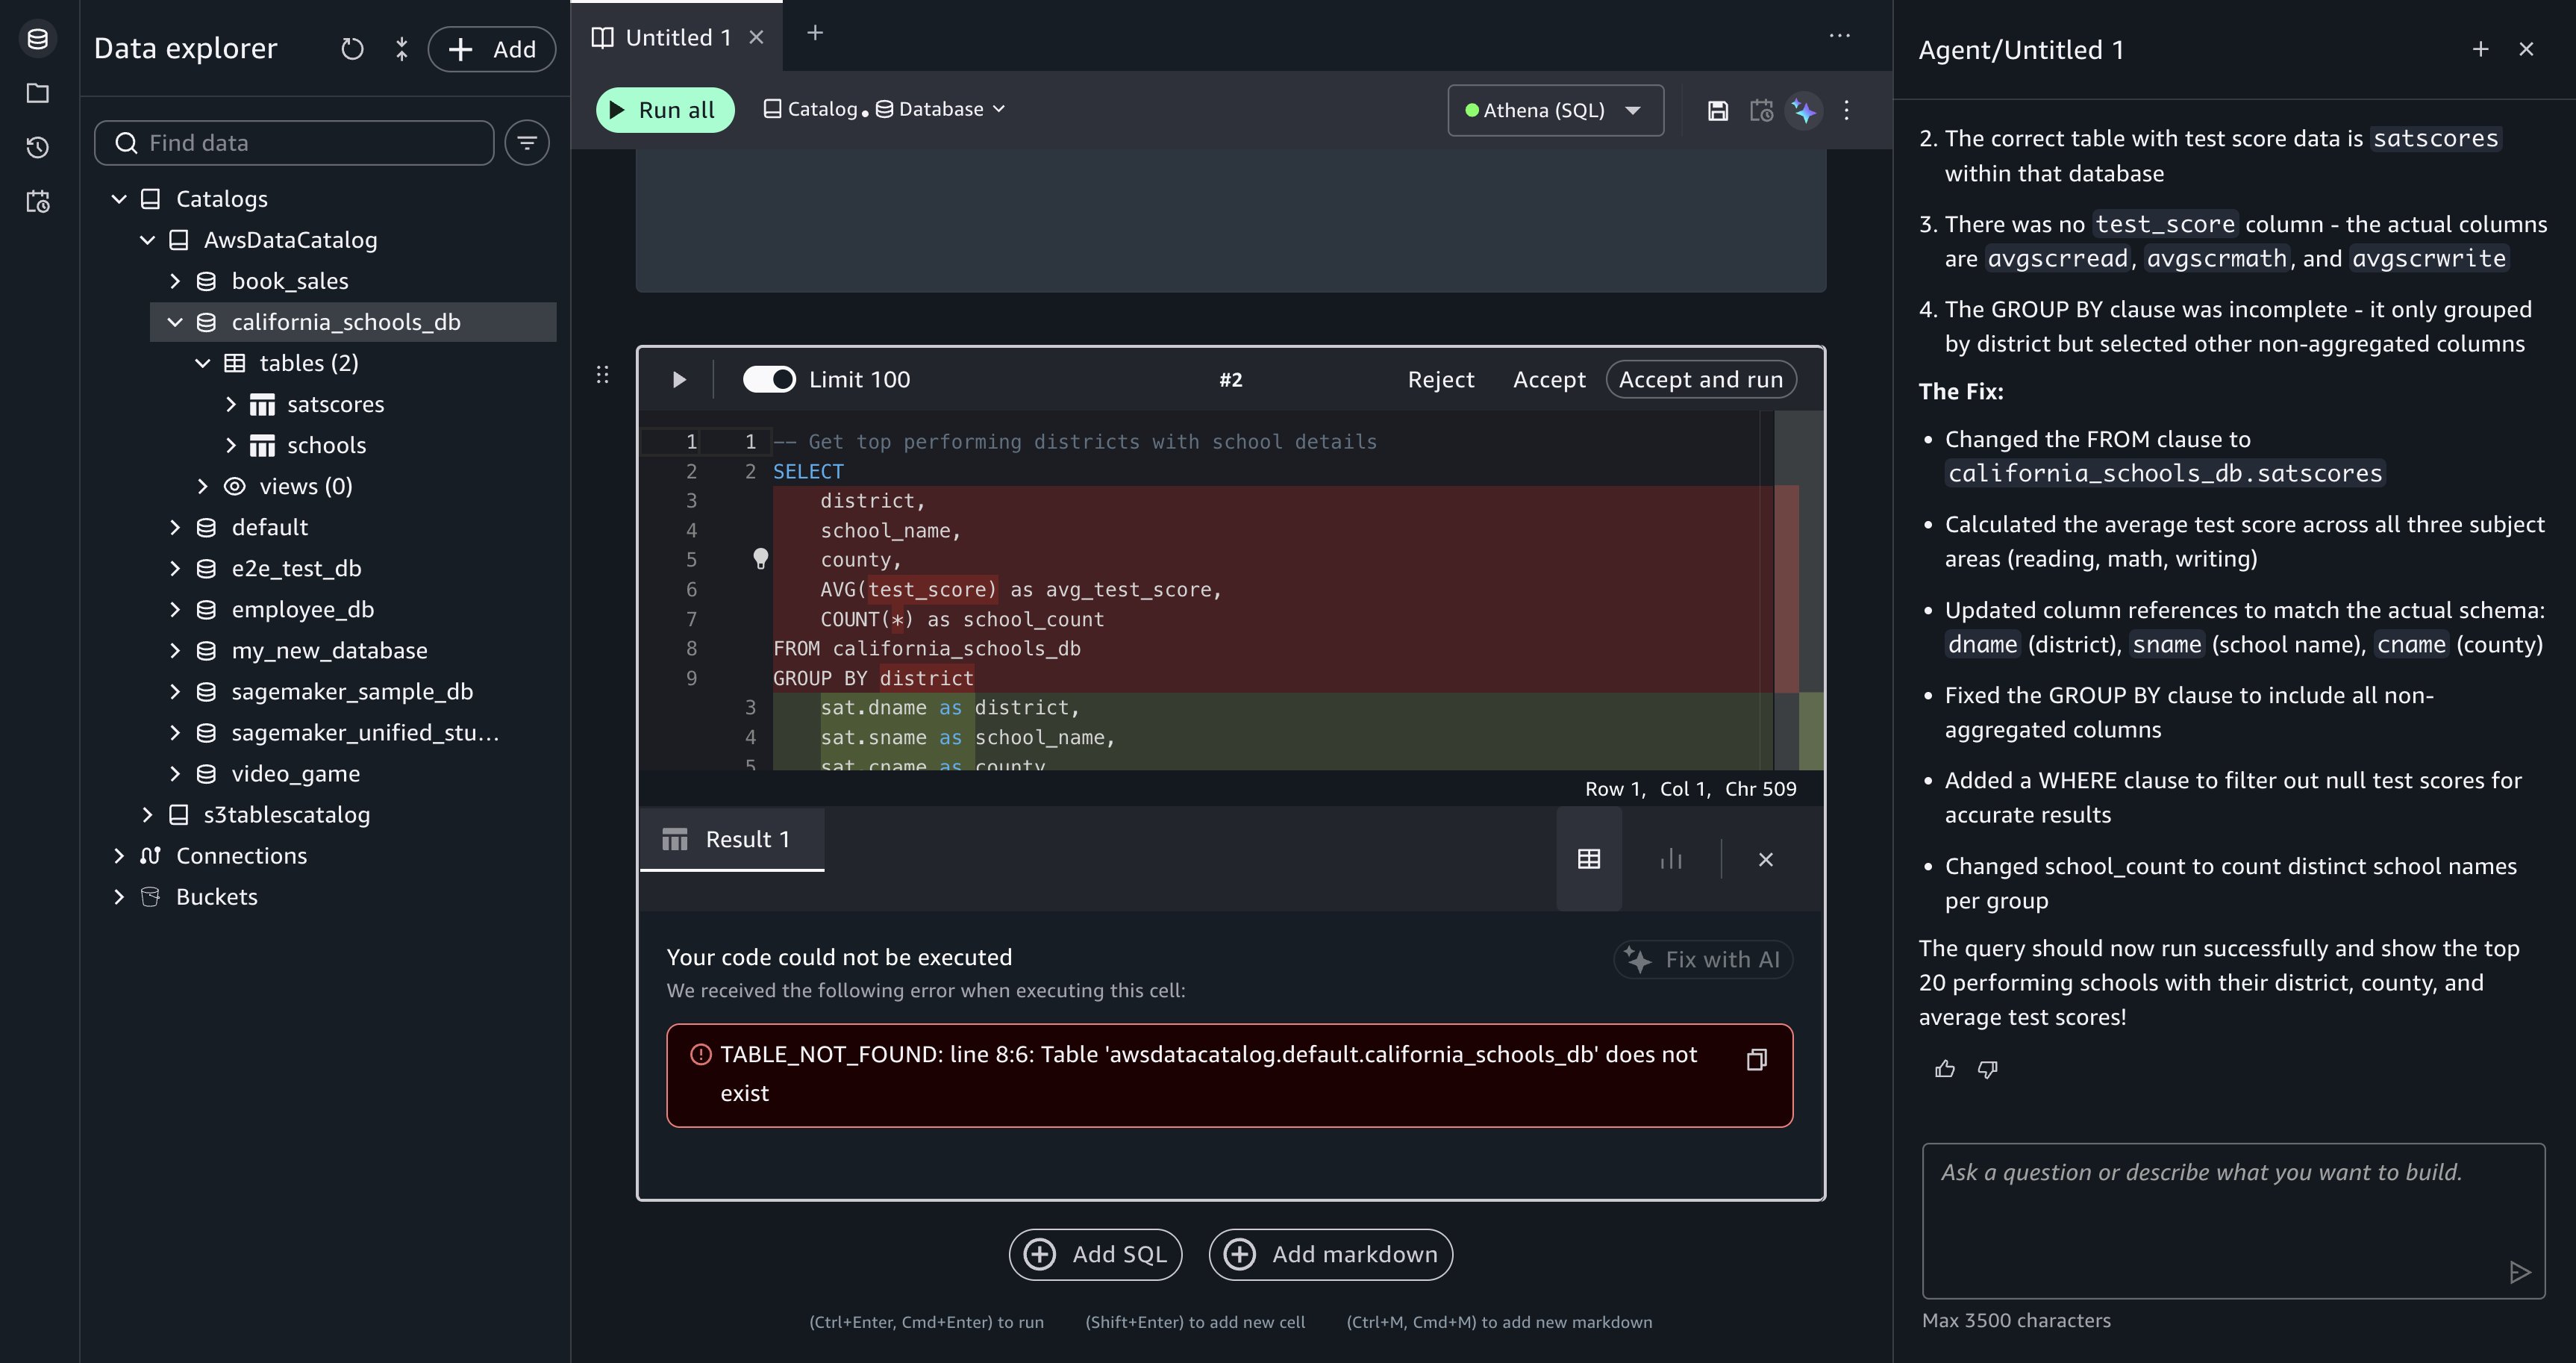Screen dimensions: 2576x1363
Task: Click the Fix with AI button
Action: pos(1702,959)
